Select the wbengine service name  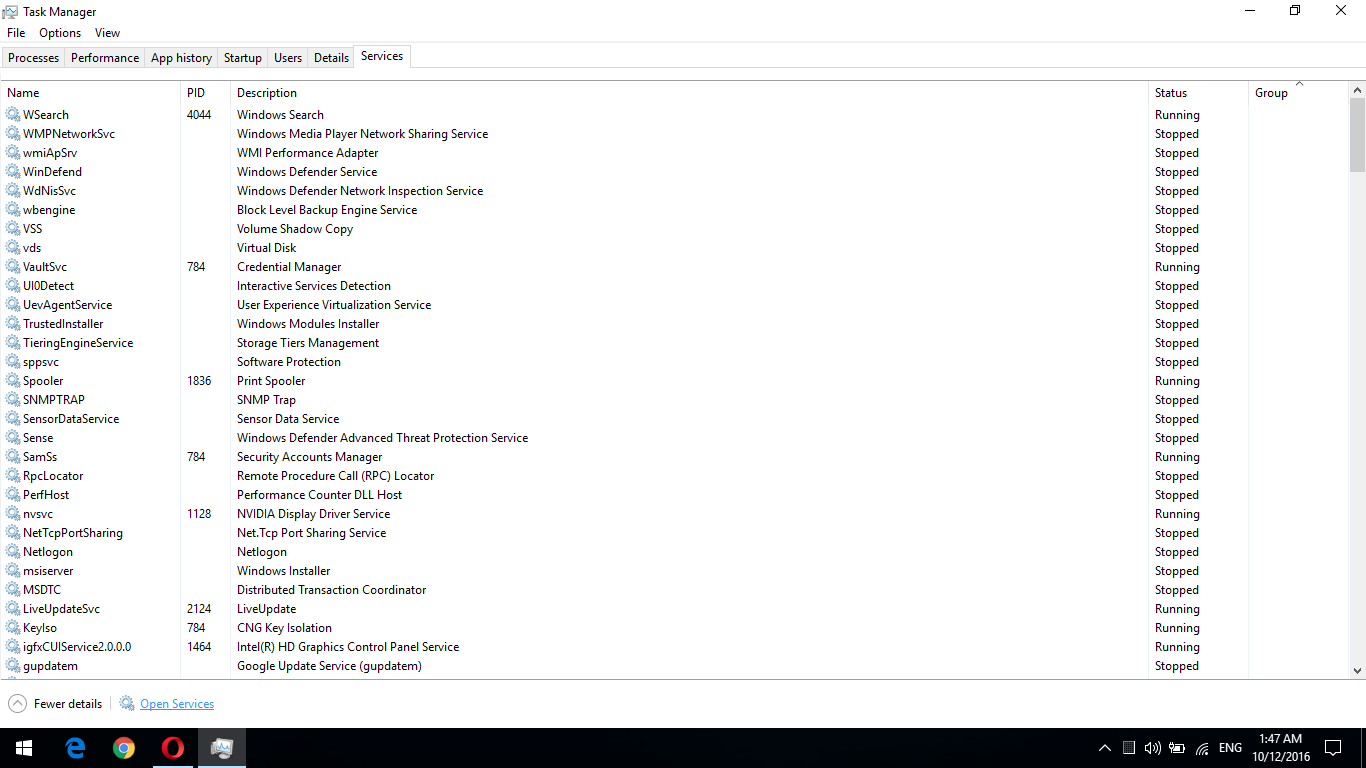pos(49,210)
